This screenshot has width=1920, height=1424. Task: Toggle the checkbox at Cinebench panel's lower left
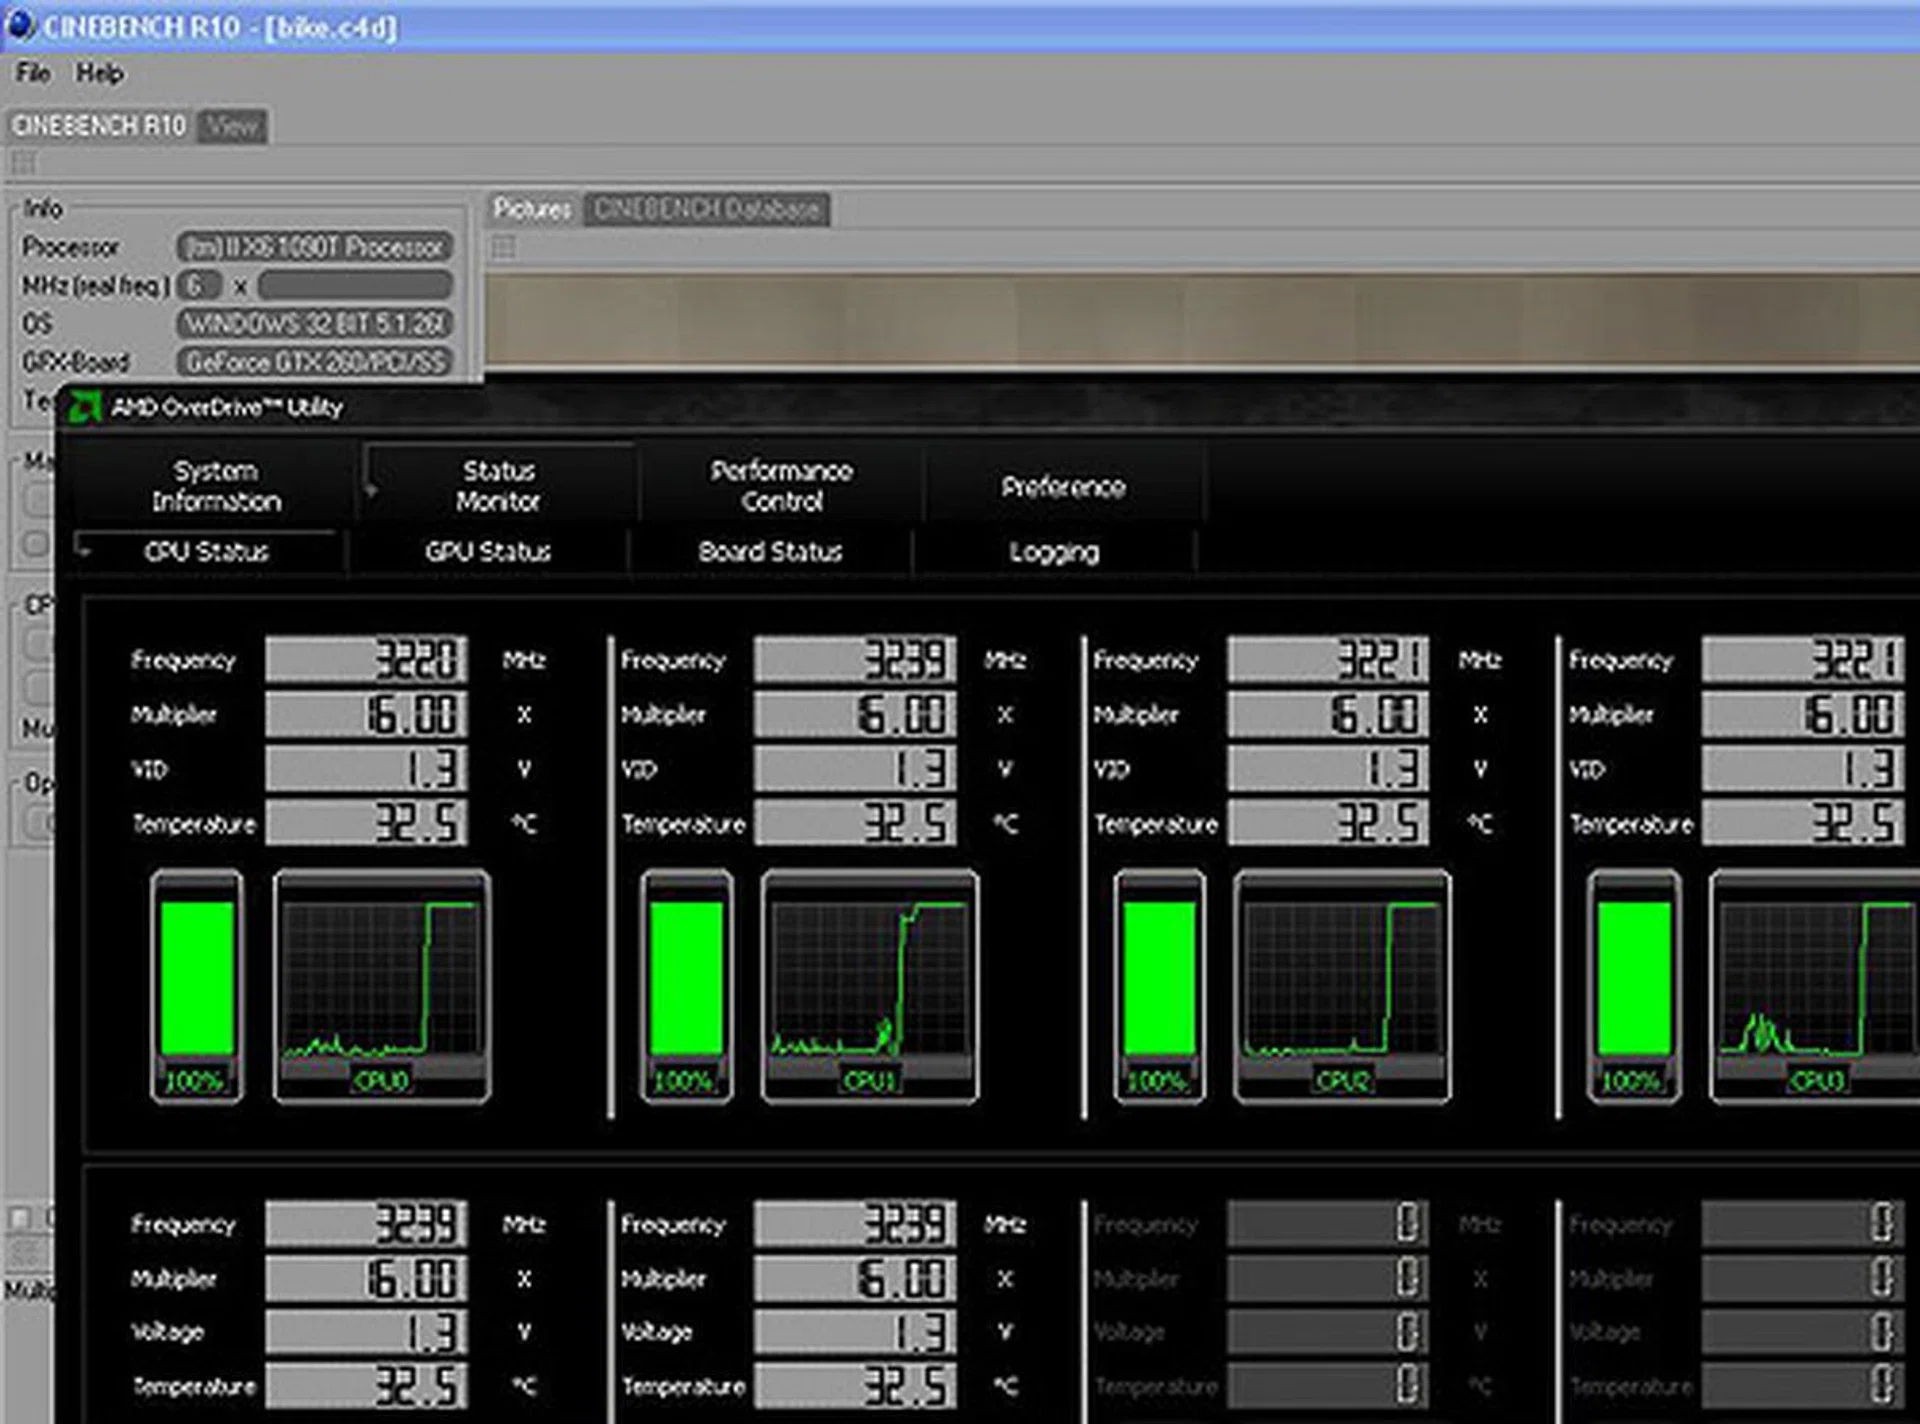(20, 1217)
